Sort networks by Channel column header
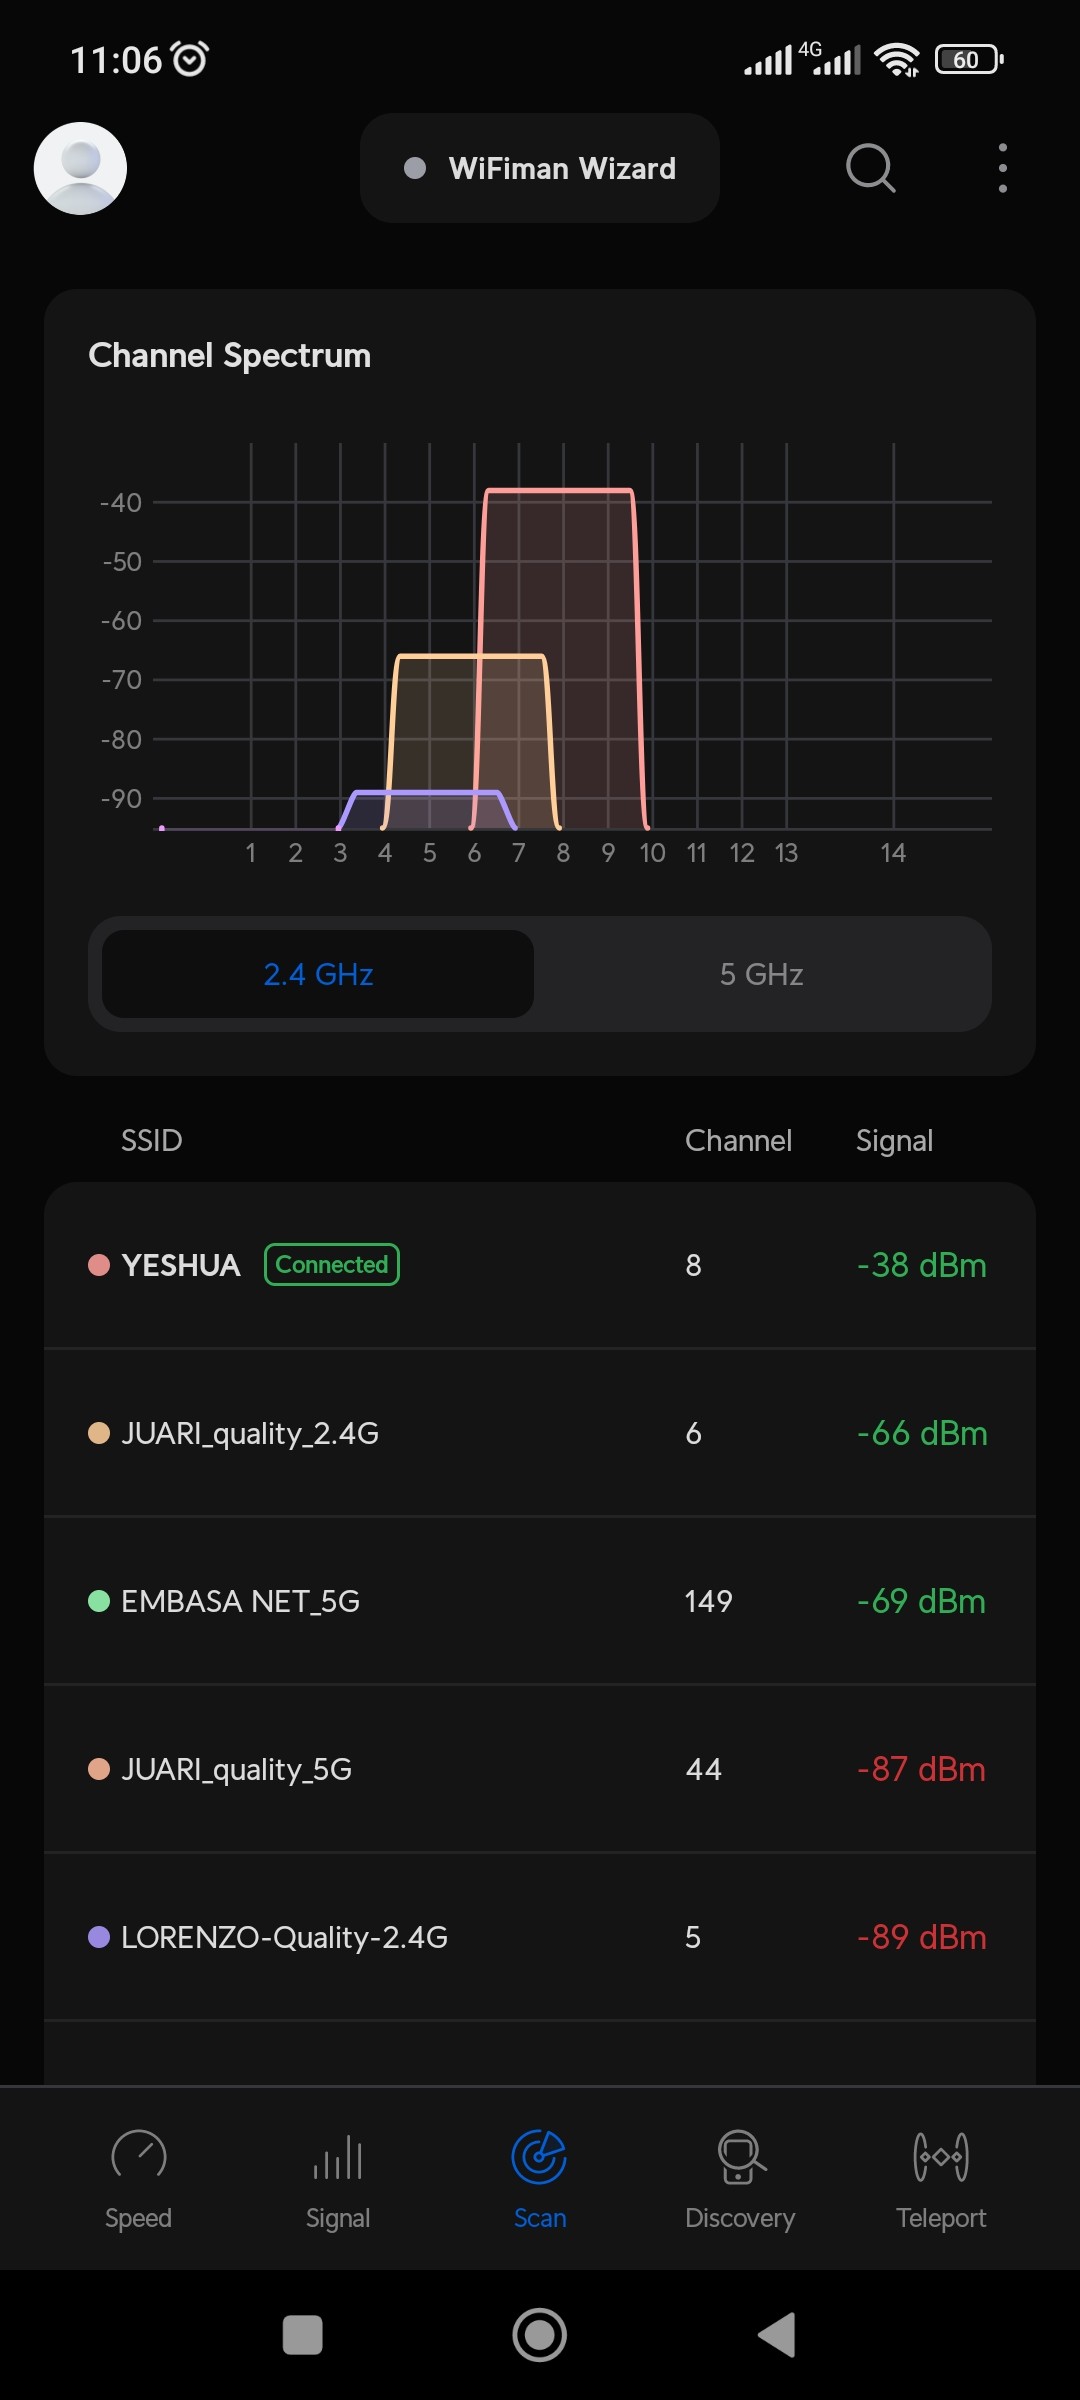The height and width of the screenshot is (2400, 1080). pos(738,1140)
